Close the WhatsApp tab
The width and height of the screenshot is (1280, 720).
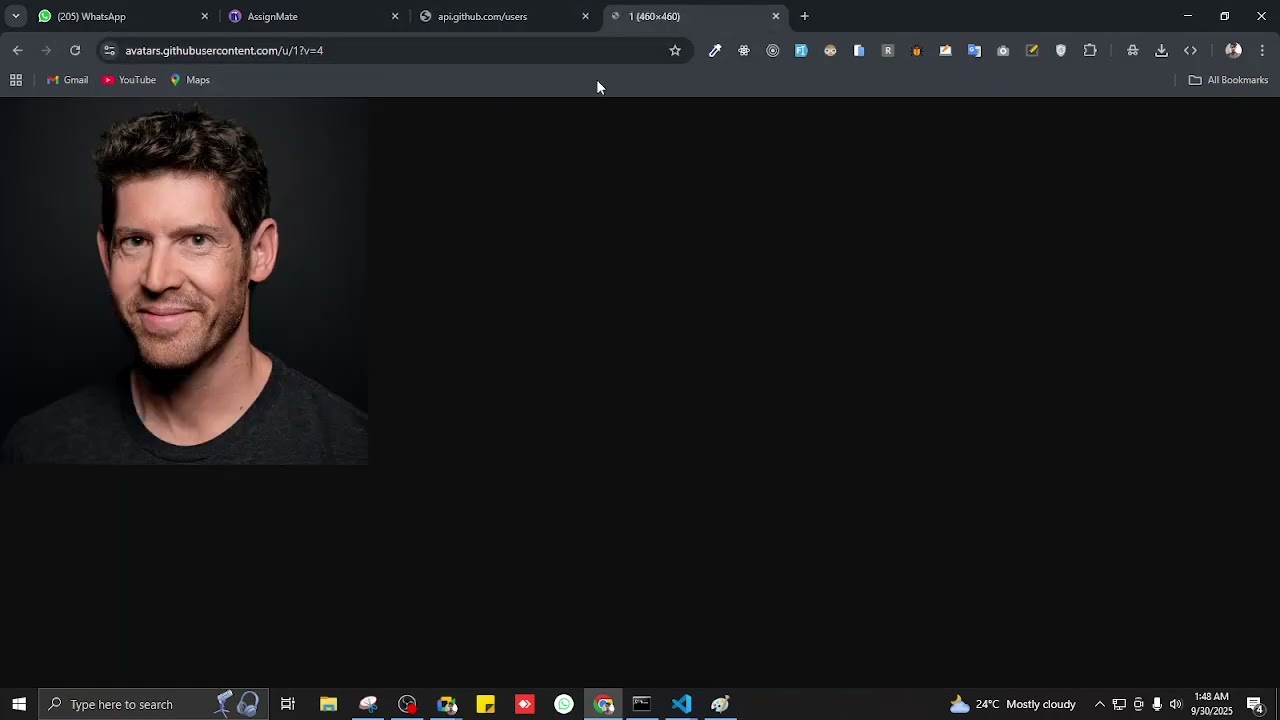coord(205,16)
